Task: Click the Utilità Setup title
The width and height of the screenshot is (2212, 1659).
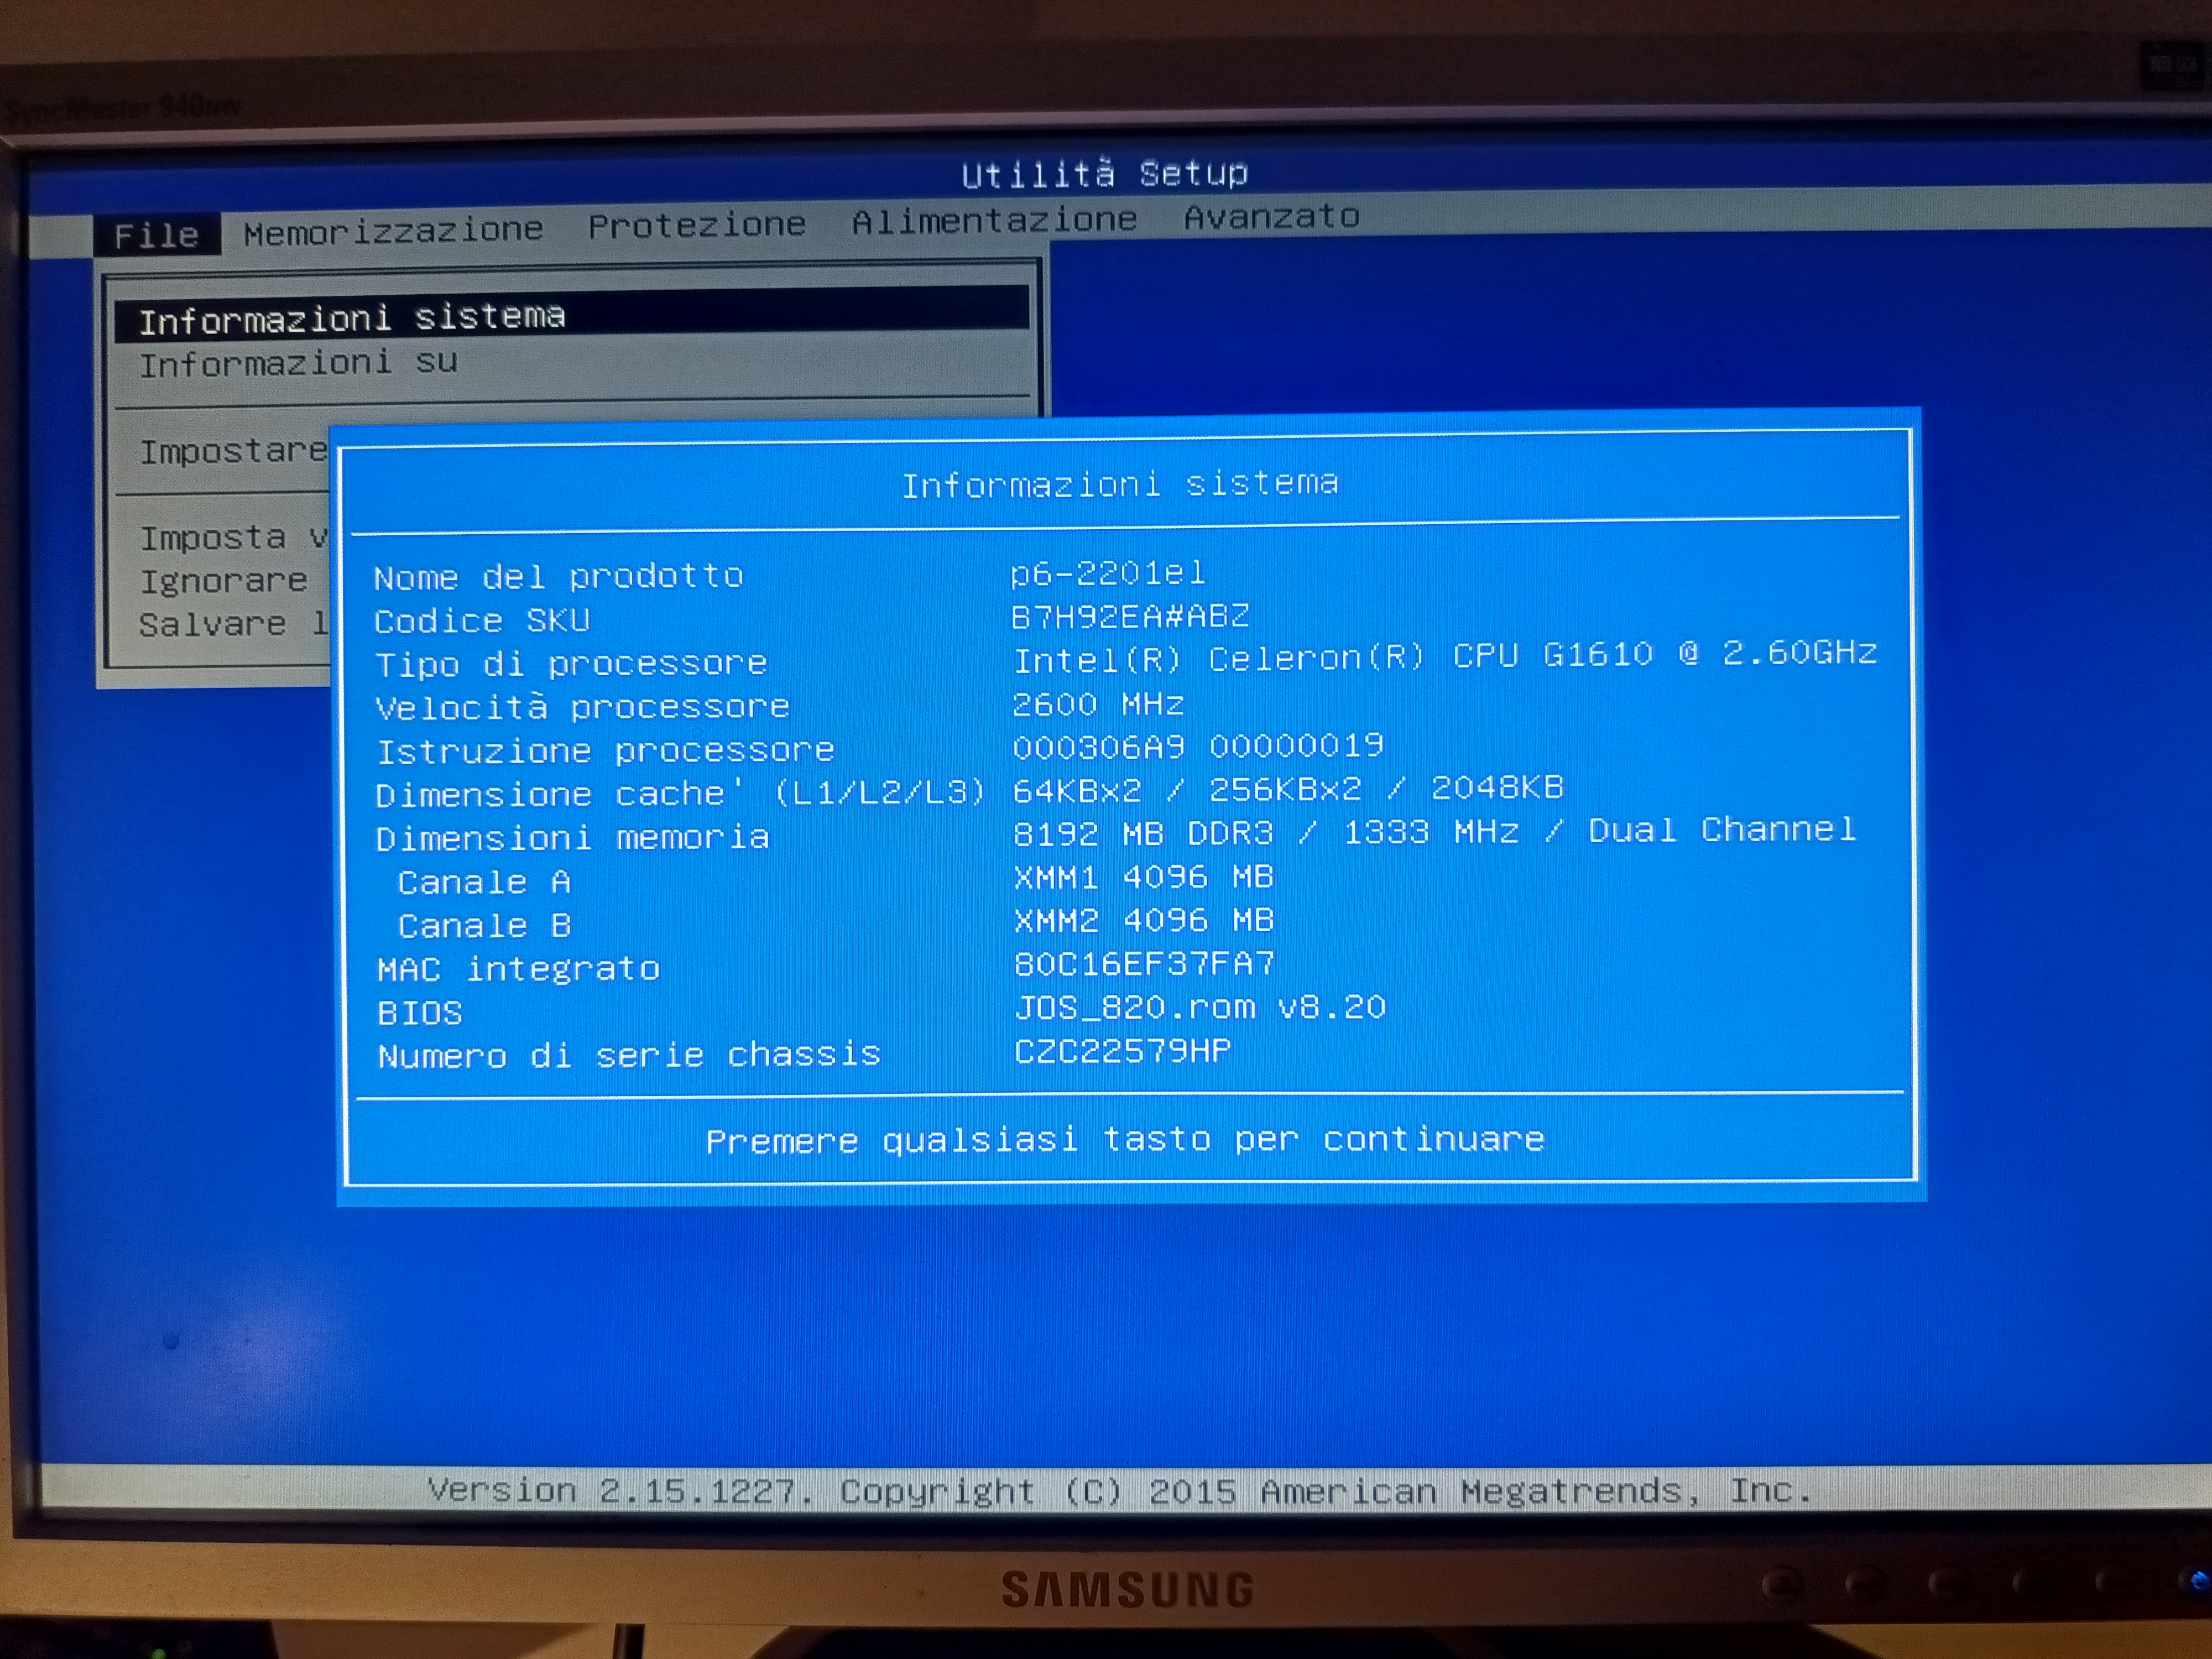Action: coord(1104,174)
